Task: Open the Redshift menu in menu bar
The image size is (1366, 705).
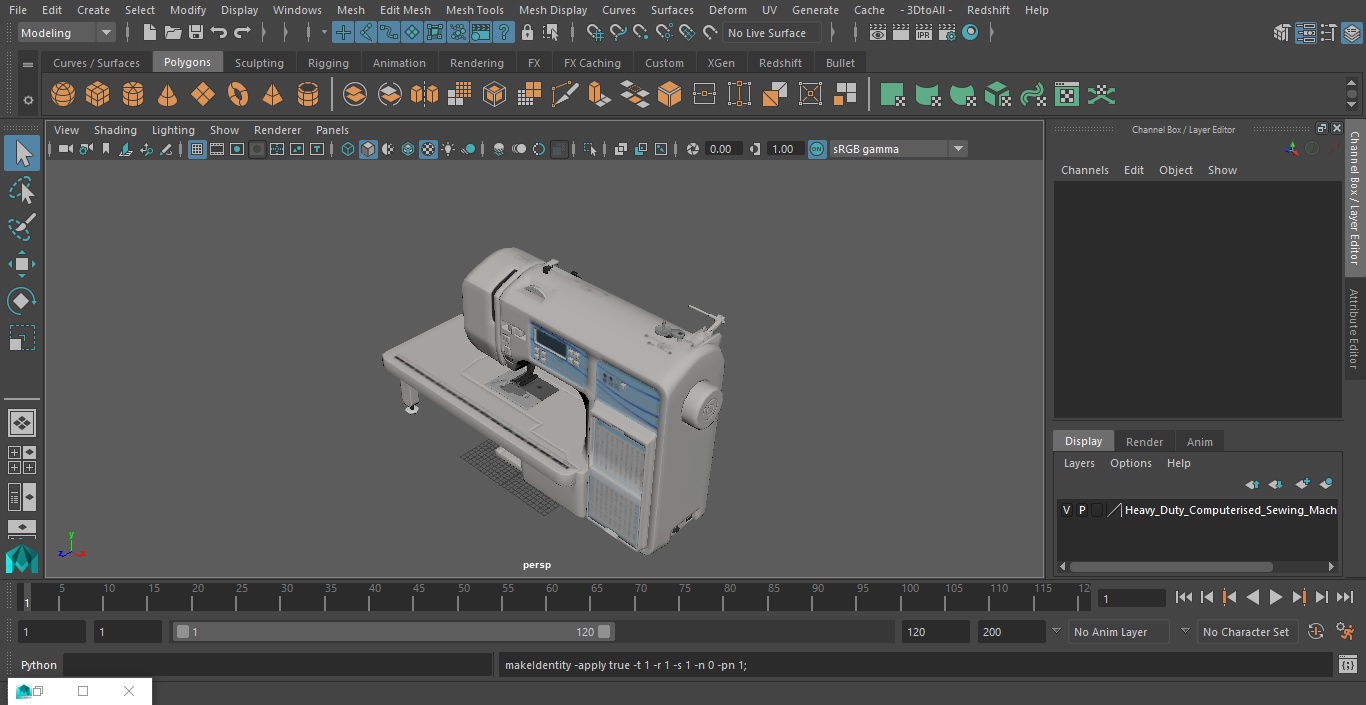Action: click(988, 10)
